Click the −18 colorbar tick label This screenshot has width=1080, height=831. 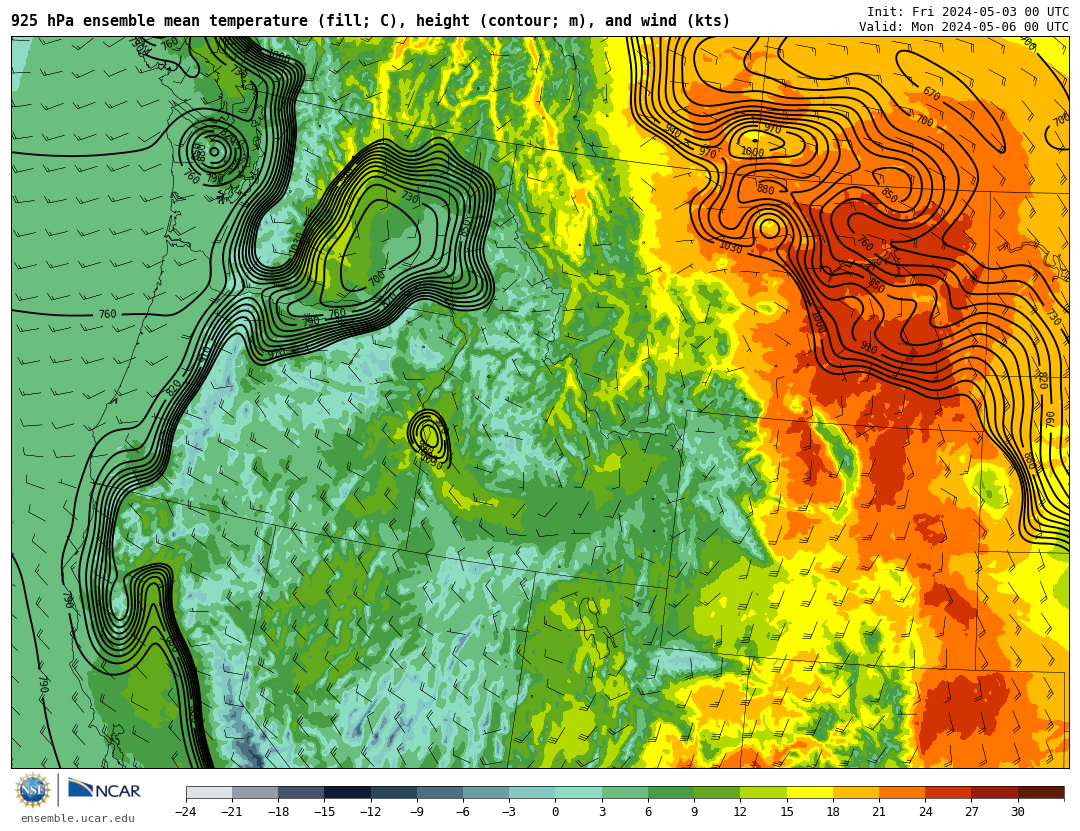pyautogui.click(x=278, y=812)
